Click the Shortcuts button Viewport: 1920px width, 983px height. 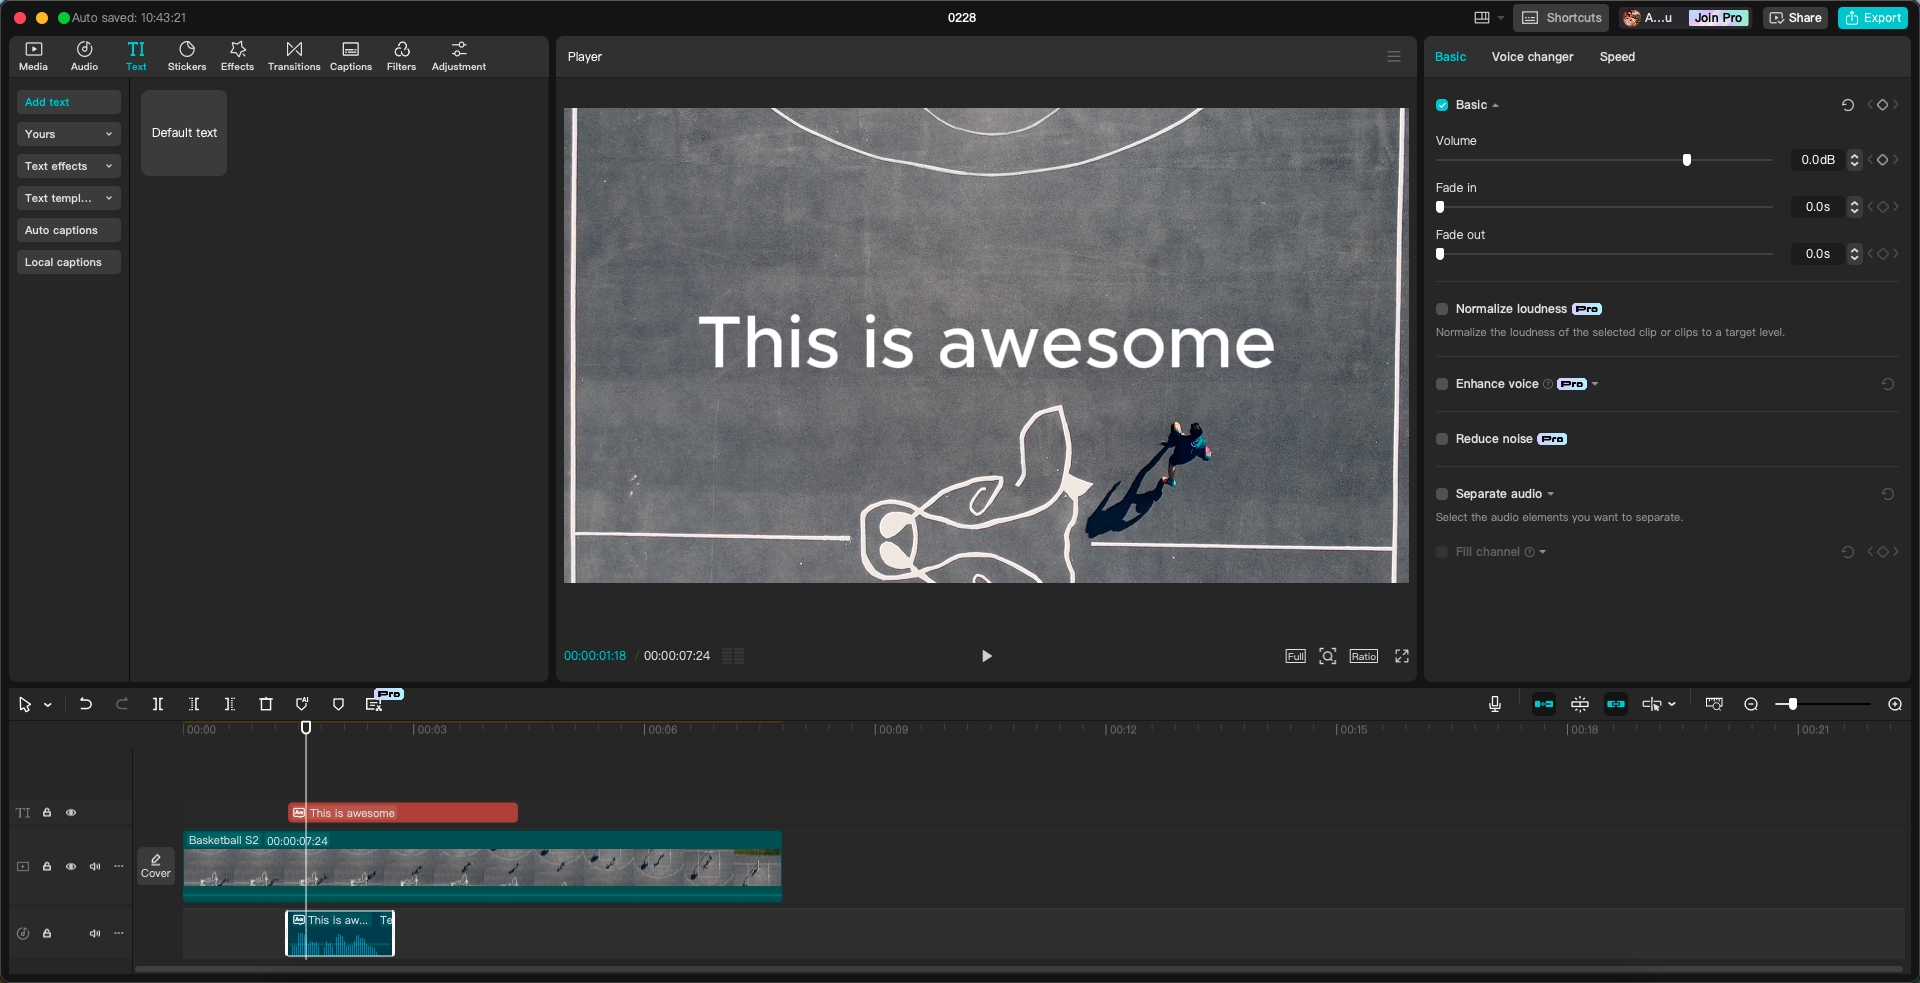(1561, 18)
